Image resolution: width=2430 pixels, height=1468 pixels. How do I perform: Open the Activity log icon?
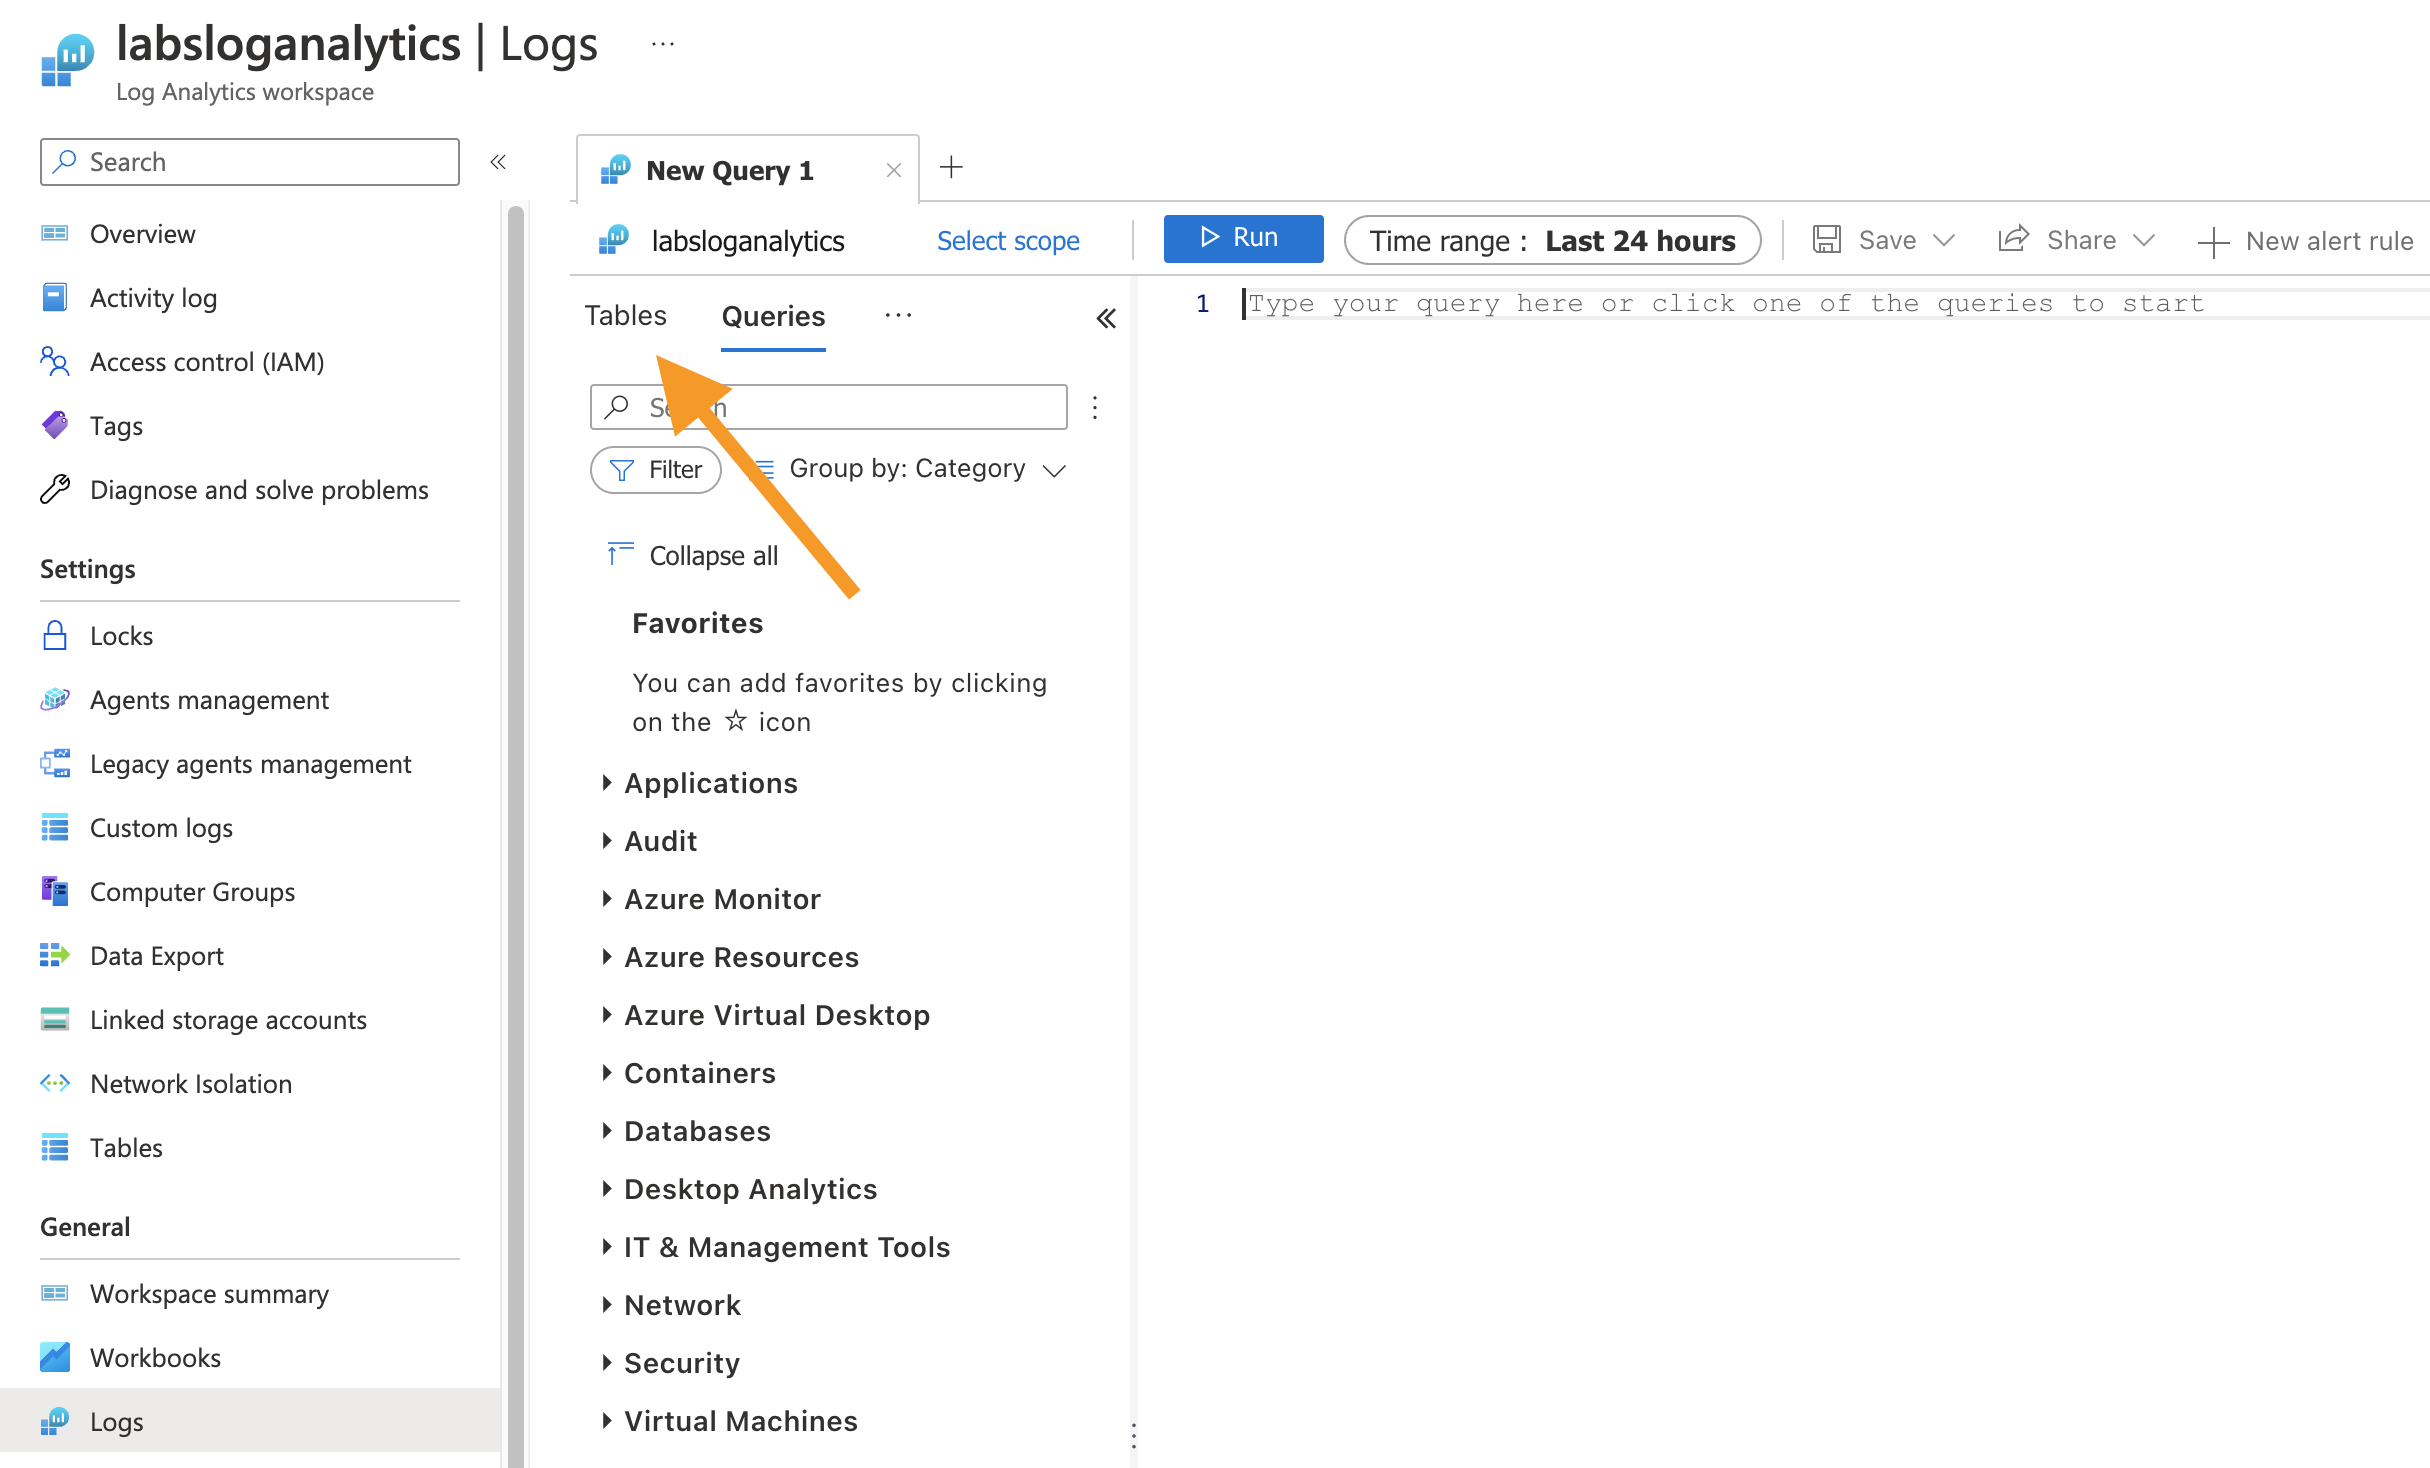click(x=54, y=298)
